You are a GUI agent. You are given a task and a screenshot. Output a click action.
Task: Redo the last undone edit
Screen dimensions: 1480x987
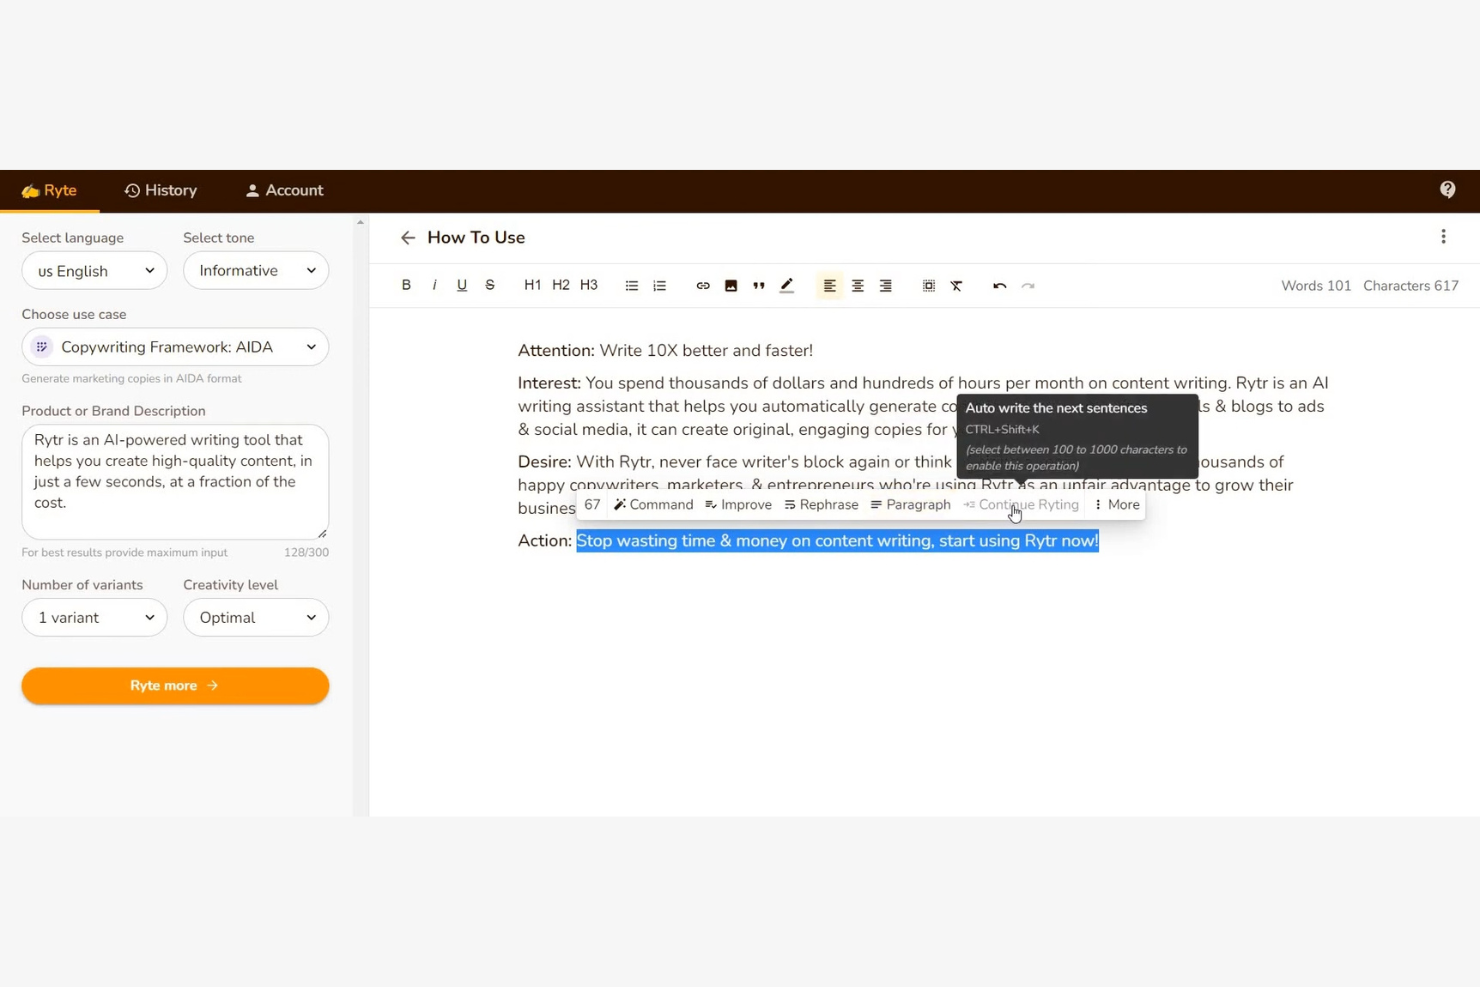(1028, 285)
